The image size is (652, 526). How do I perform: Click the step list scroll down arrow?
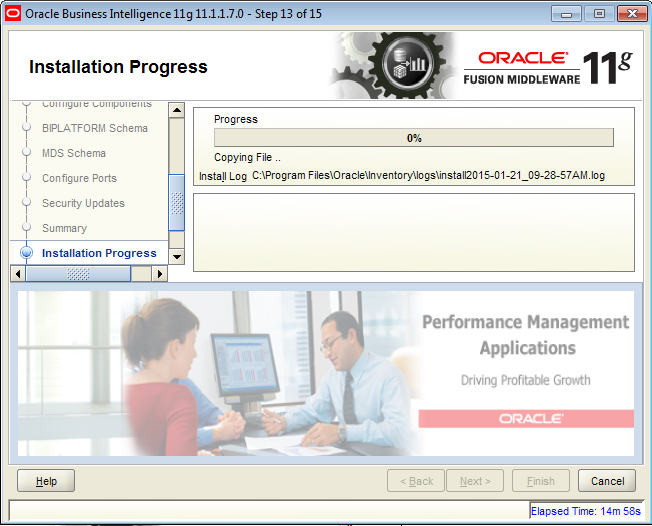coord(177,256)
